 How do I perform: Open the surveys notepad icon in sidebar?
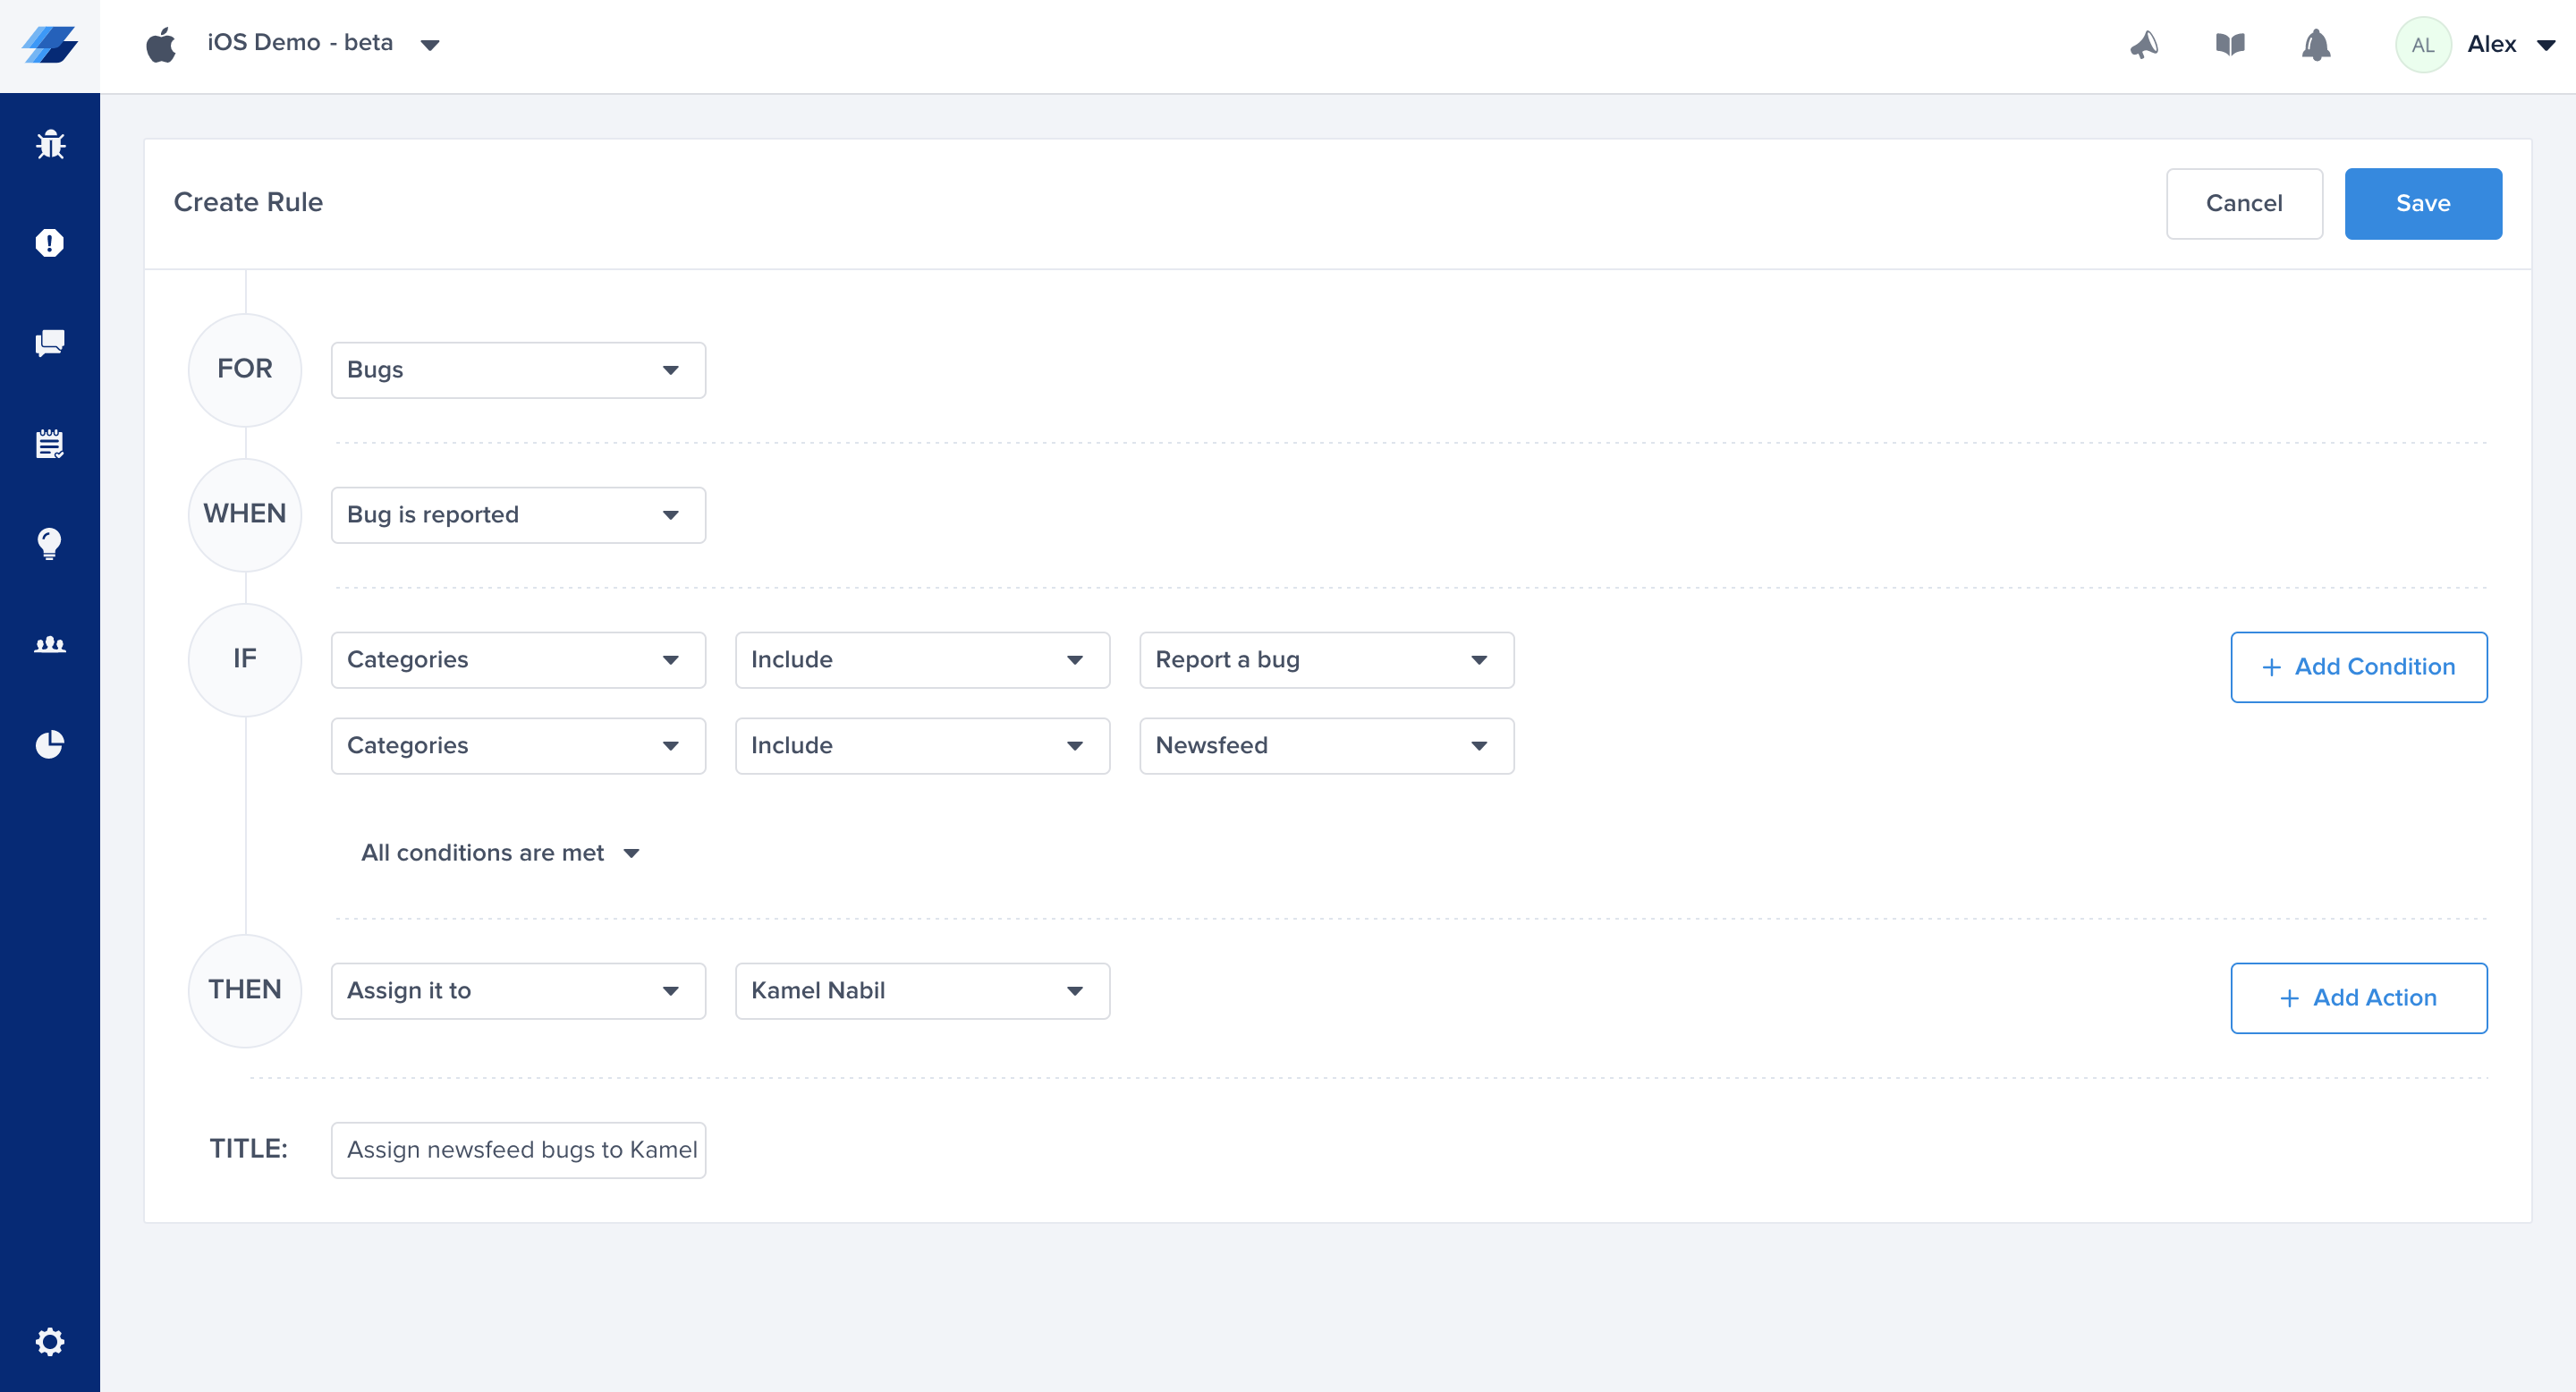pyautogui.click(x=50, y=444)
